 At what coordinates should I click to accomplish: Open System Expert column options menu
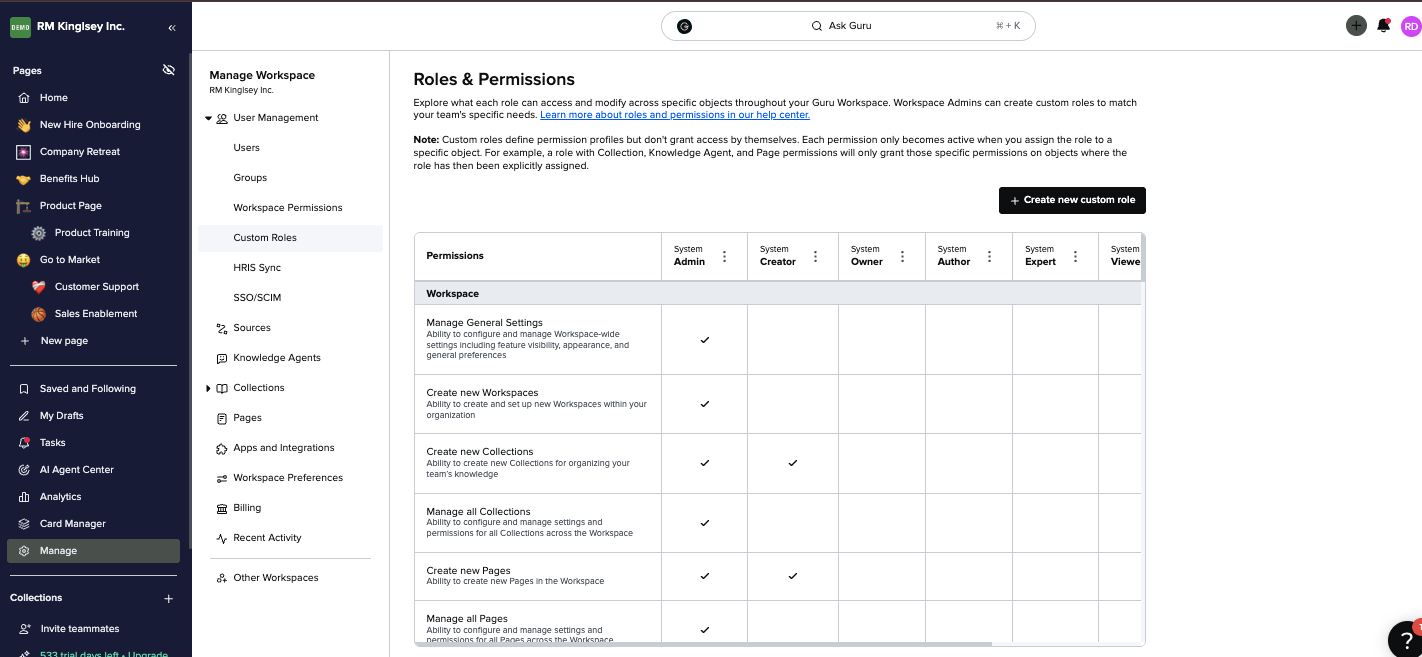[1076, 256]
